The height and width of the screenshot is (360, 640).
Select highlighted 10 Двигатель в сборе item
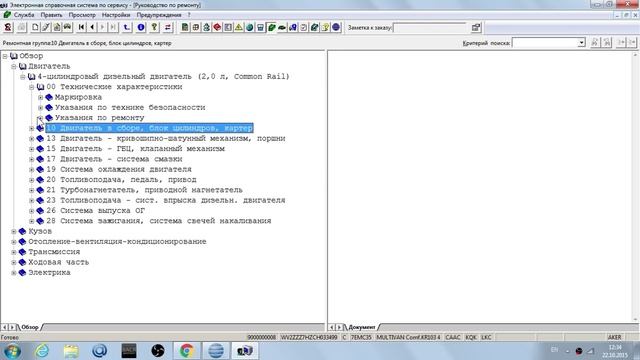(x=149, y=128)
